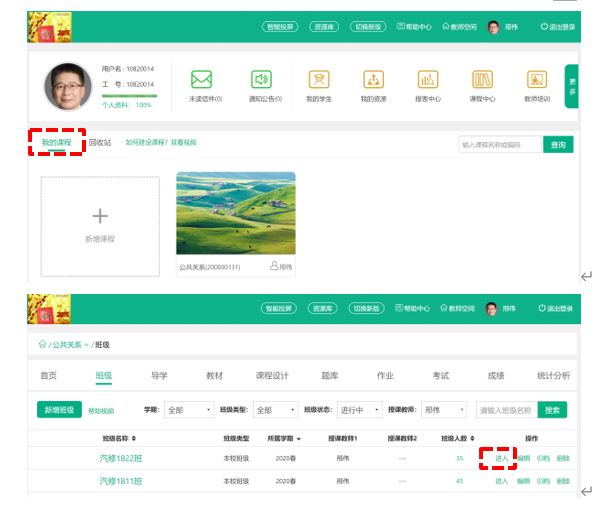Switch to the 课程设计 tab
Image resolution: width=614 pixels, height=506 pixels.
[x=271, y=376]
